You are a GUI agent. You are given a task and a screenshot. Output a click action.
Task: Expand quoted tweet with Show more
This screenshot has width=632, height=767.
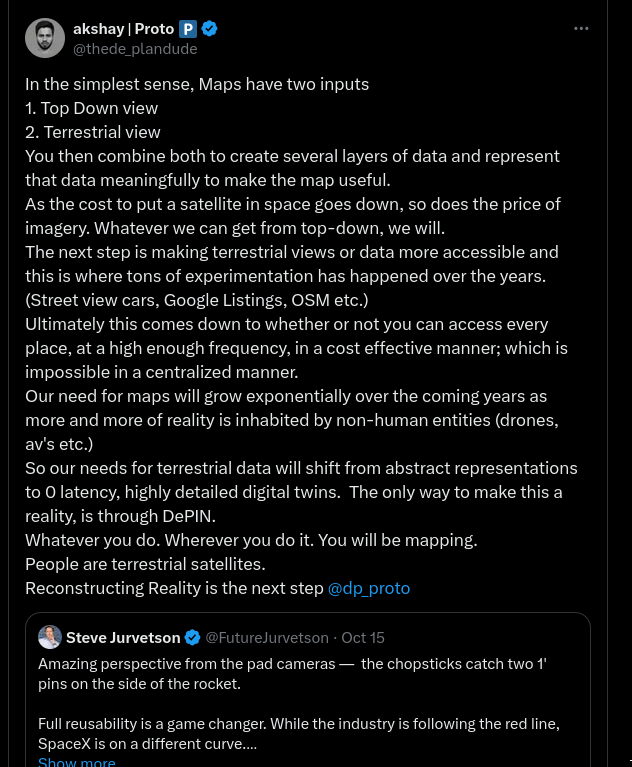(x=77, y=762)
